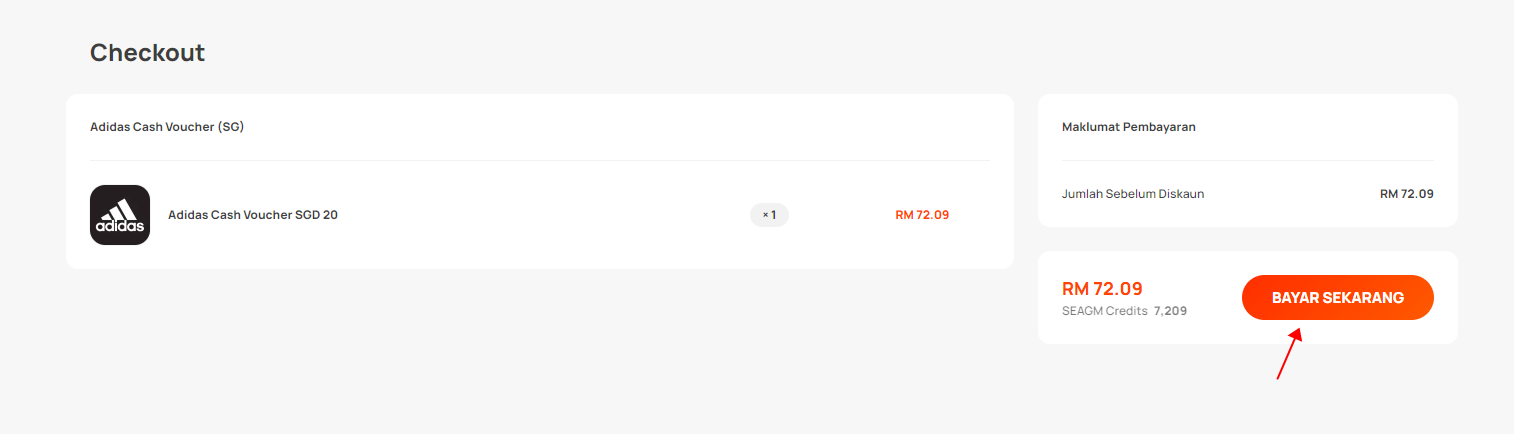Click the subtotal amount beside Jumlah Sebelum Diskaun

click(x=1407, y=194)
